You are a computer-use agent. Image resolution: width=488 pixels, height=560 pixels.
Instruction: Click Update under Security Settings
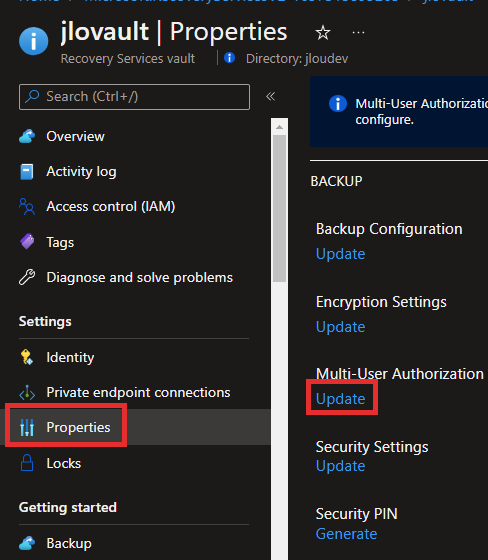(340, 466)
